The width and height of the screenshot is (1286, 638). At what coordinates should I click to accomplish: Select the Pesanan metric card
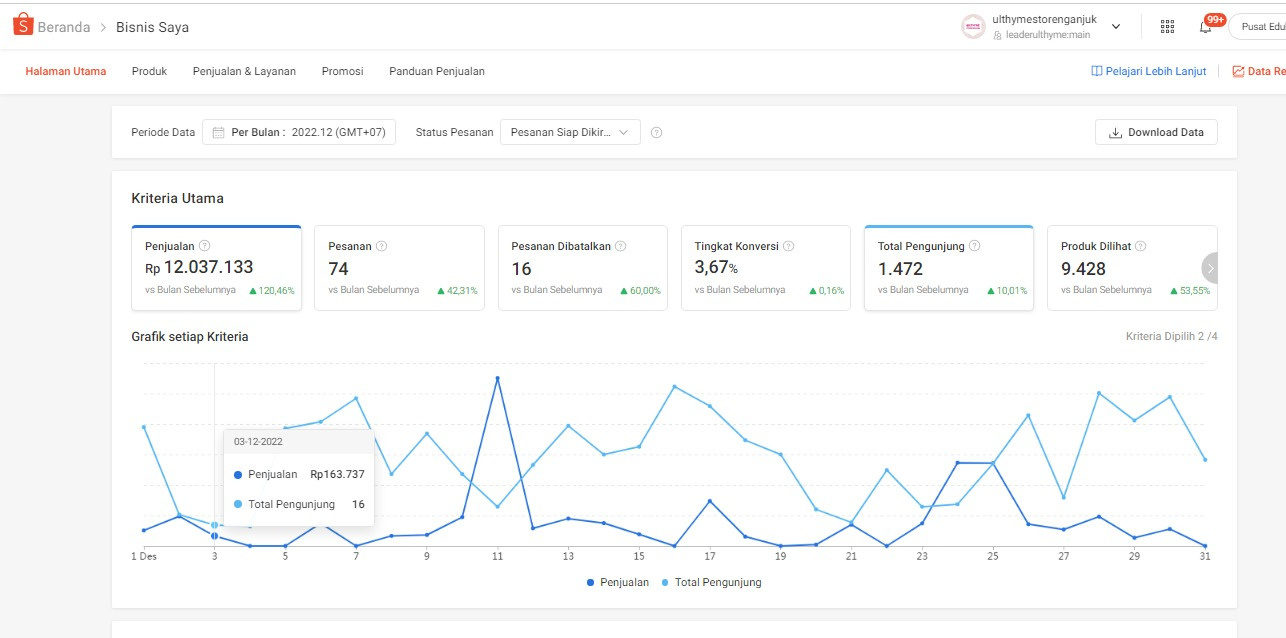pos(399,268)
